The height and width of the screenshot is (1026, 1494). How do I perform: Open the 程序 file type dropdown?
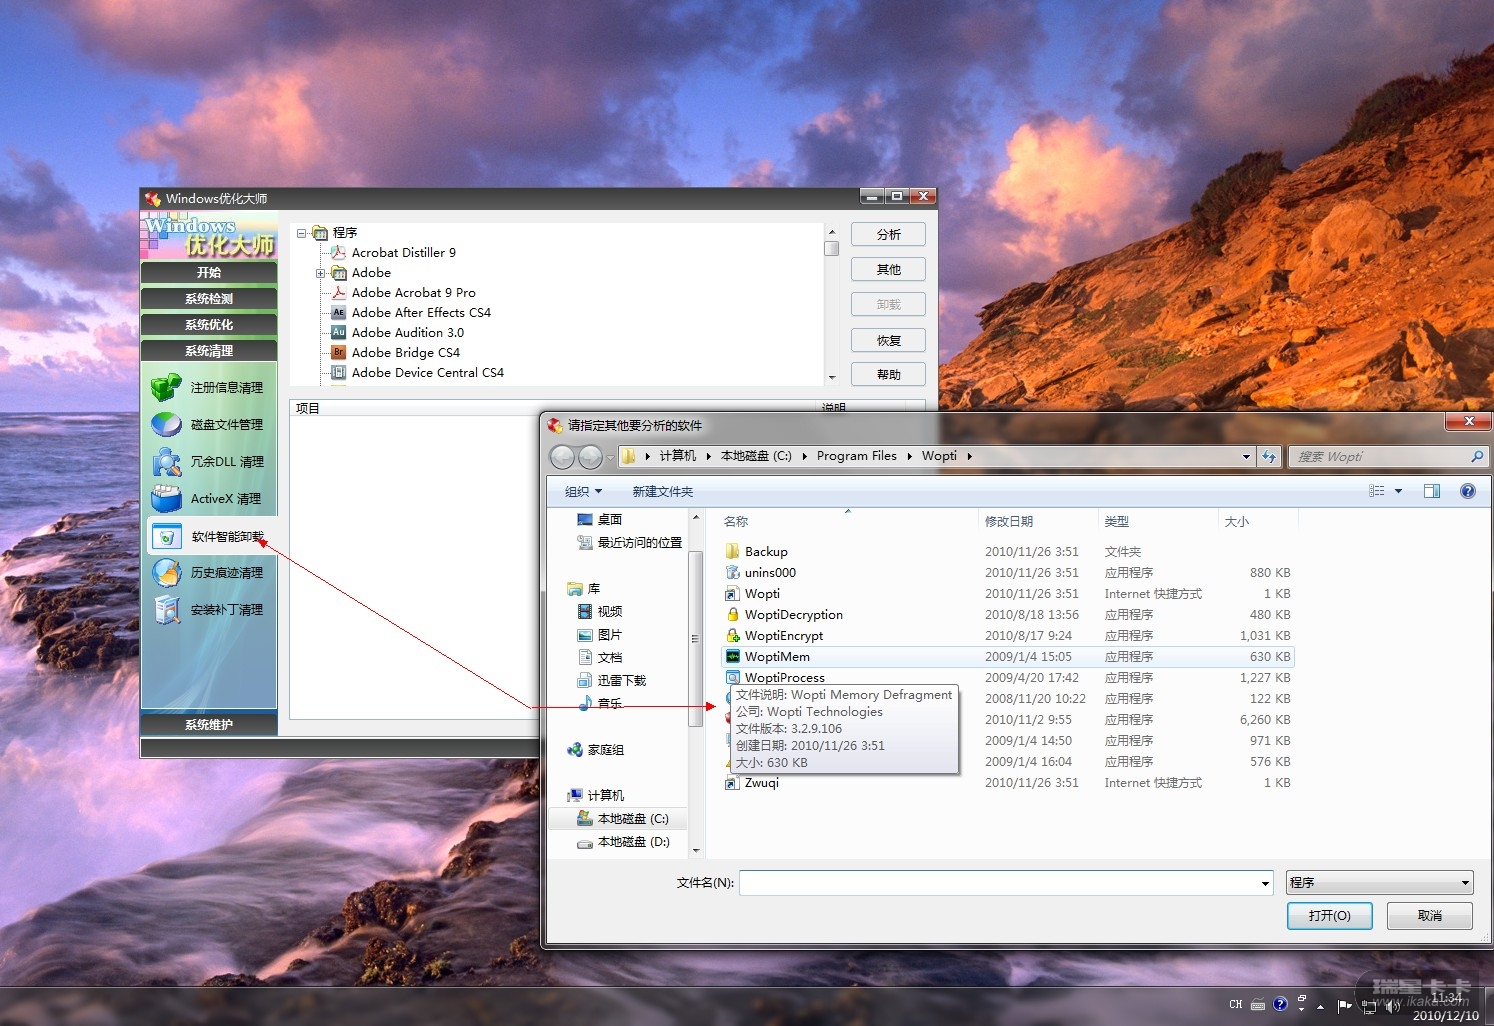[1379, 883]
